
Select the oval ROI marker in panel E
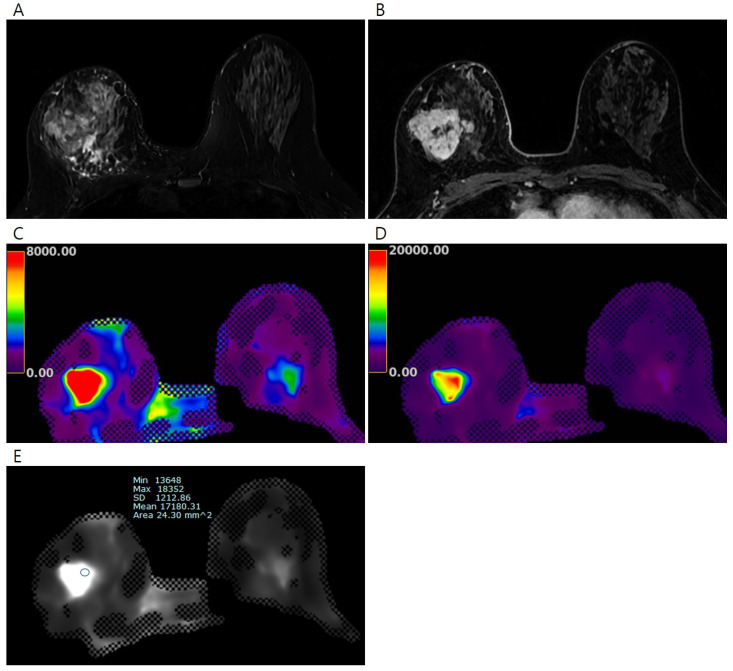[x=85, y=572]
